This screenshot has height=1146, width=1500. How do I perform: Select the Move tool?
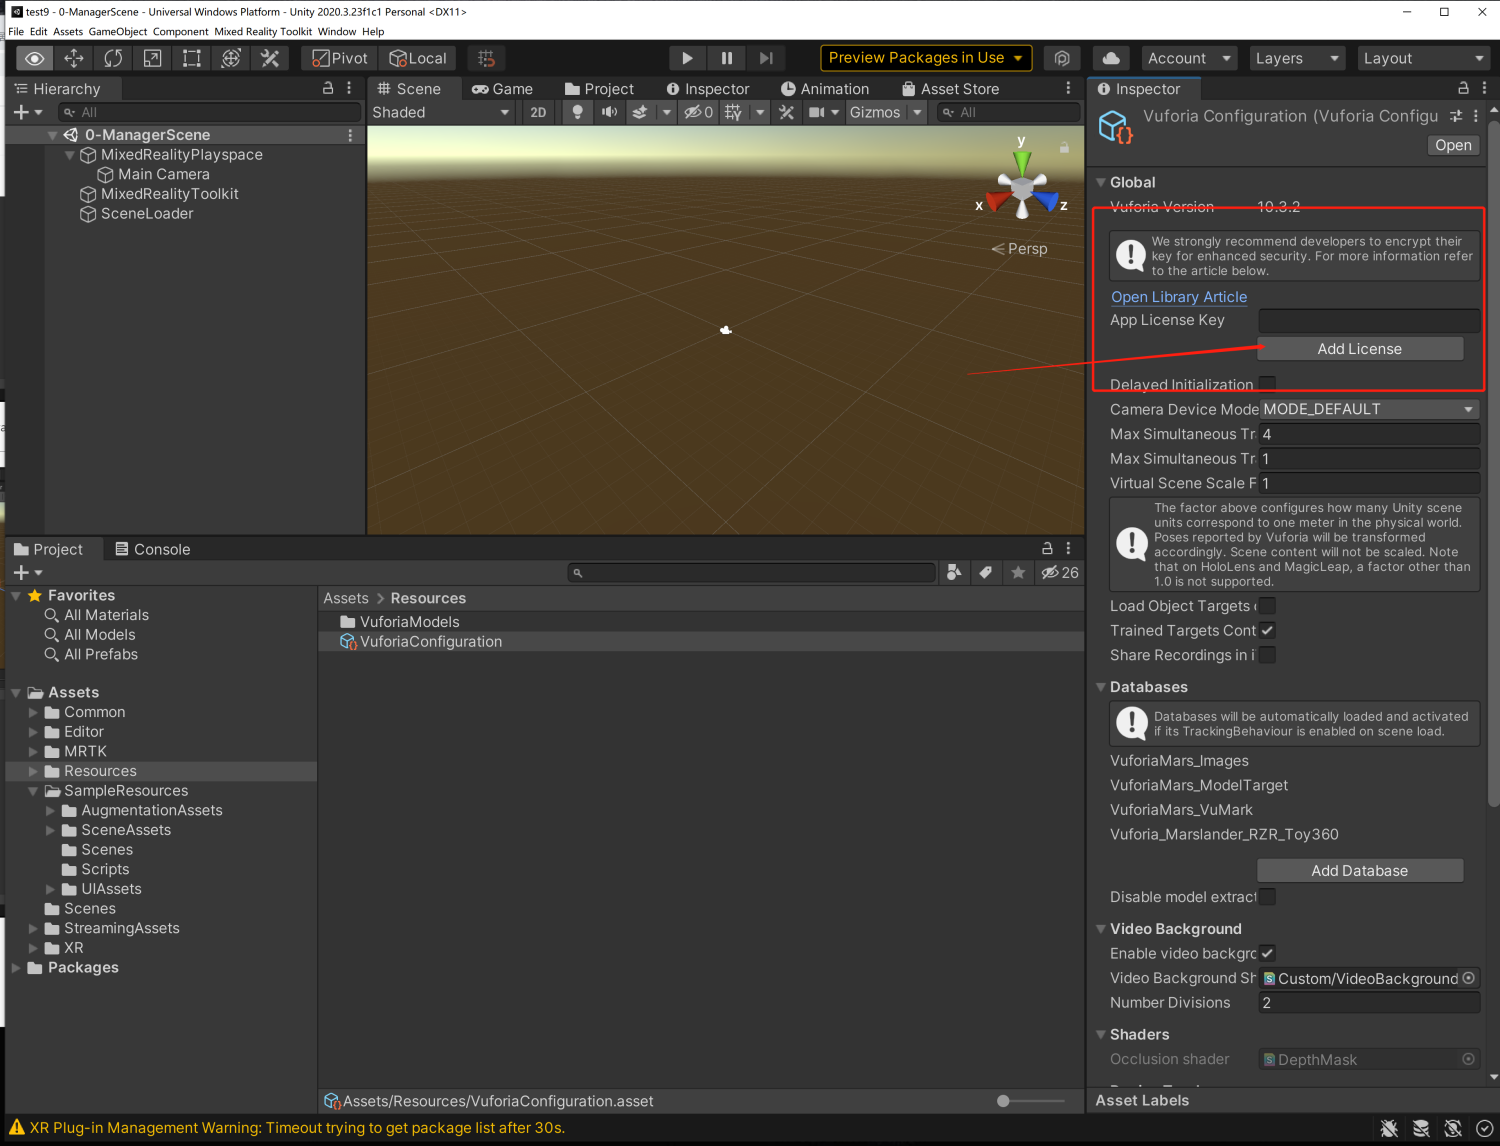click(74, 58)
